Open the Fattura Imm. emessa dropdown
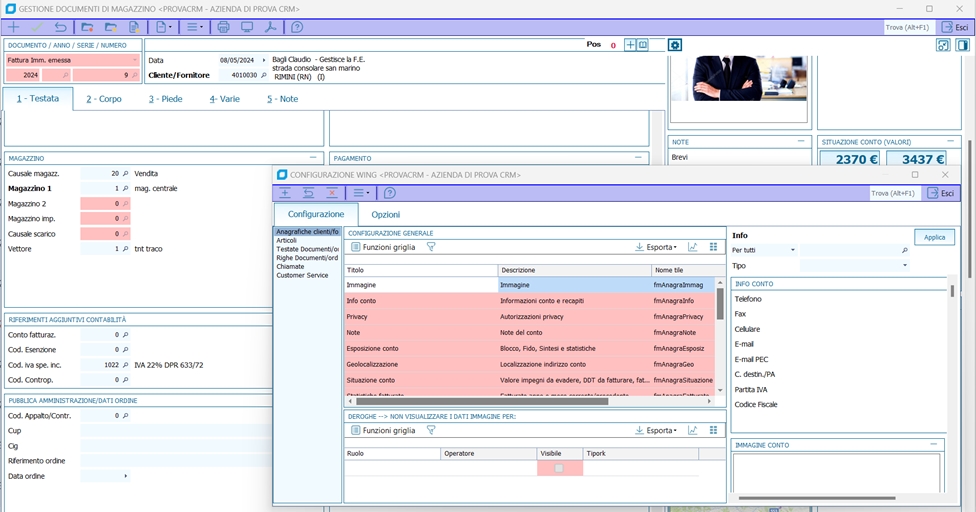The width and height of the screenshot is (976, 512). tap(72, 60)
